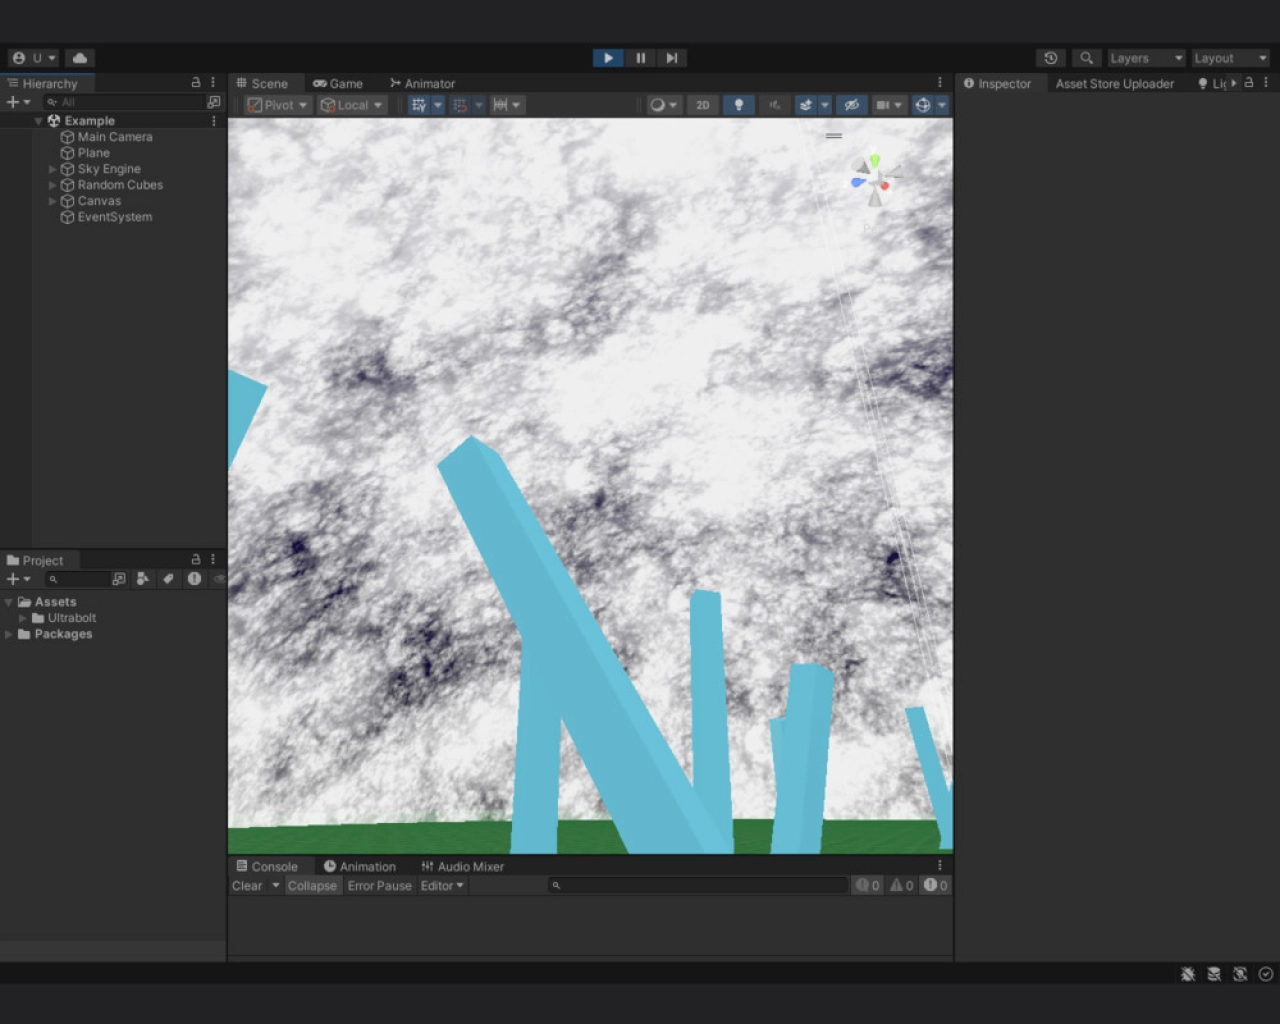Switch to the Game tab
This screenshot has height=1024, width=1280.
coord(338,84)
